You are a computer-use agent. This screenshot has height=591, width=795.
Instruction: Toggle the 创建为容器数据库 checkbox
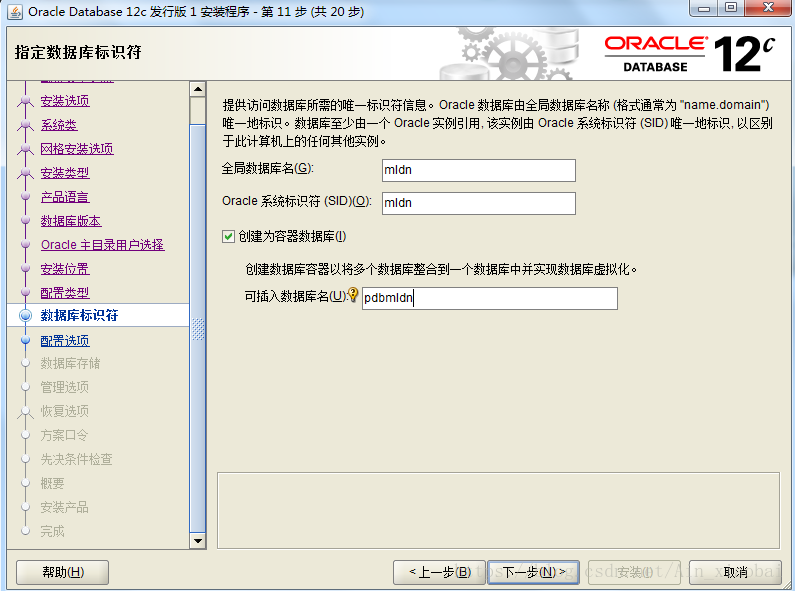click(x=228, y=237)
